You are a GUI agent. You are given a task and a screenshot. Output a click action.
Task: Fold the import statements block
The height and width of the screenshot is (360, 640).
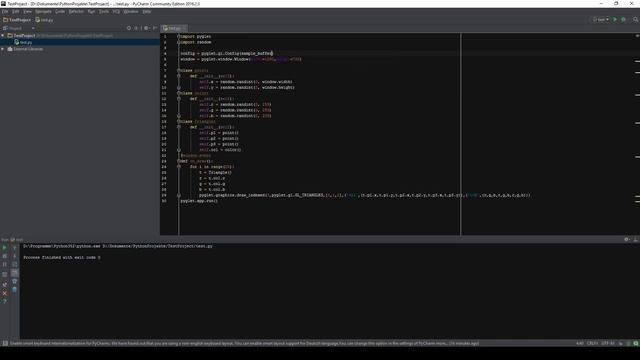point(179,36)
